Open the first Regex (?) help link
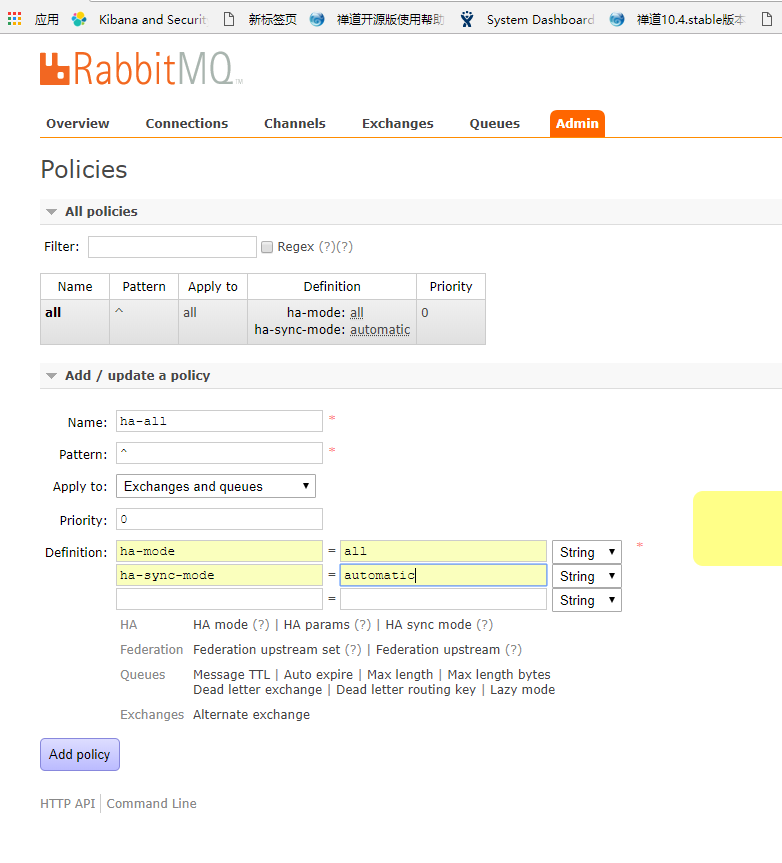The height and width of the screenshot is (863, 782). pyautogui.click(x=327, y=247)
